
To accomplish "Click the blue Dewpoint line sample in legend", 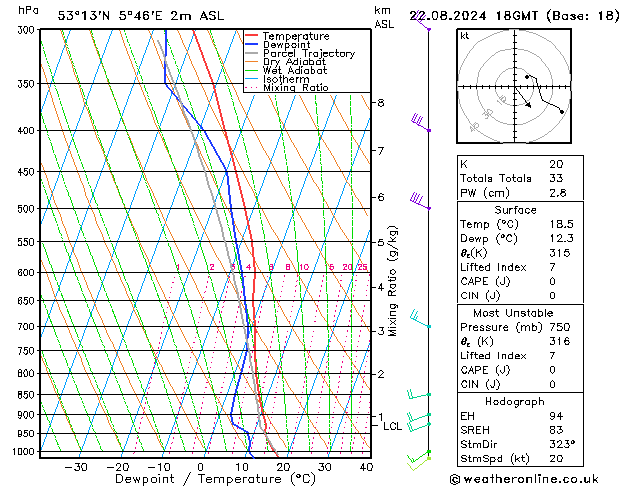I will click(252, 45).
